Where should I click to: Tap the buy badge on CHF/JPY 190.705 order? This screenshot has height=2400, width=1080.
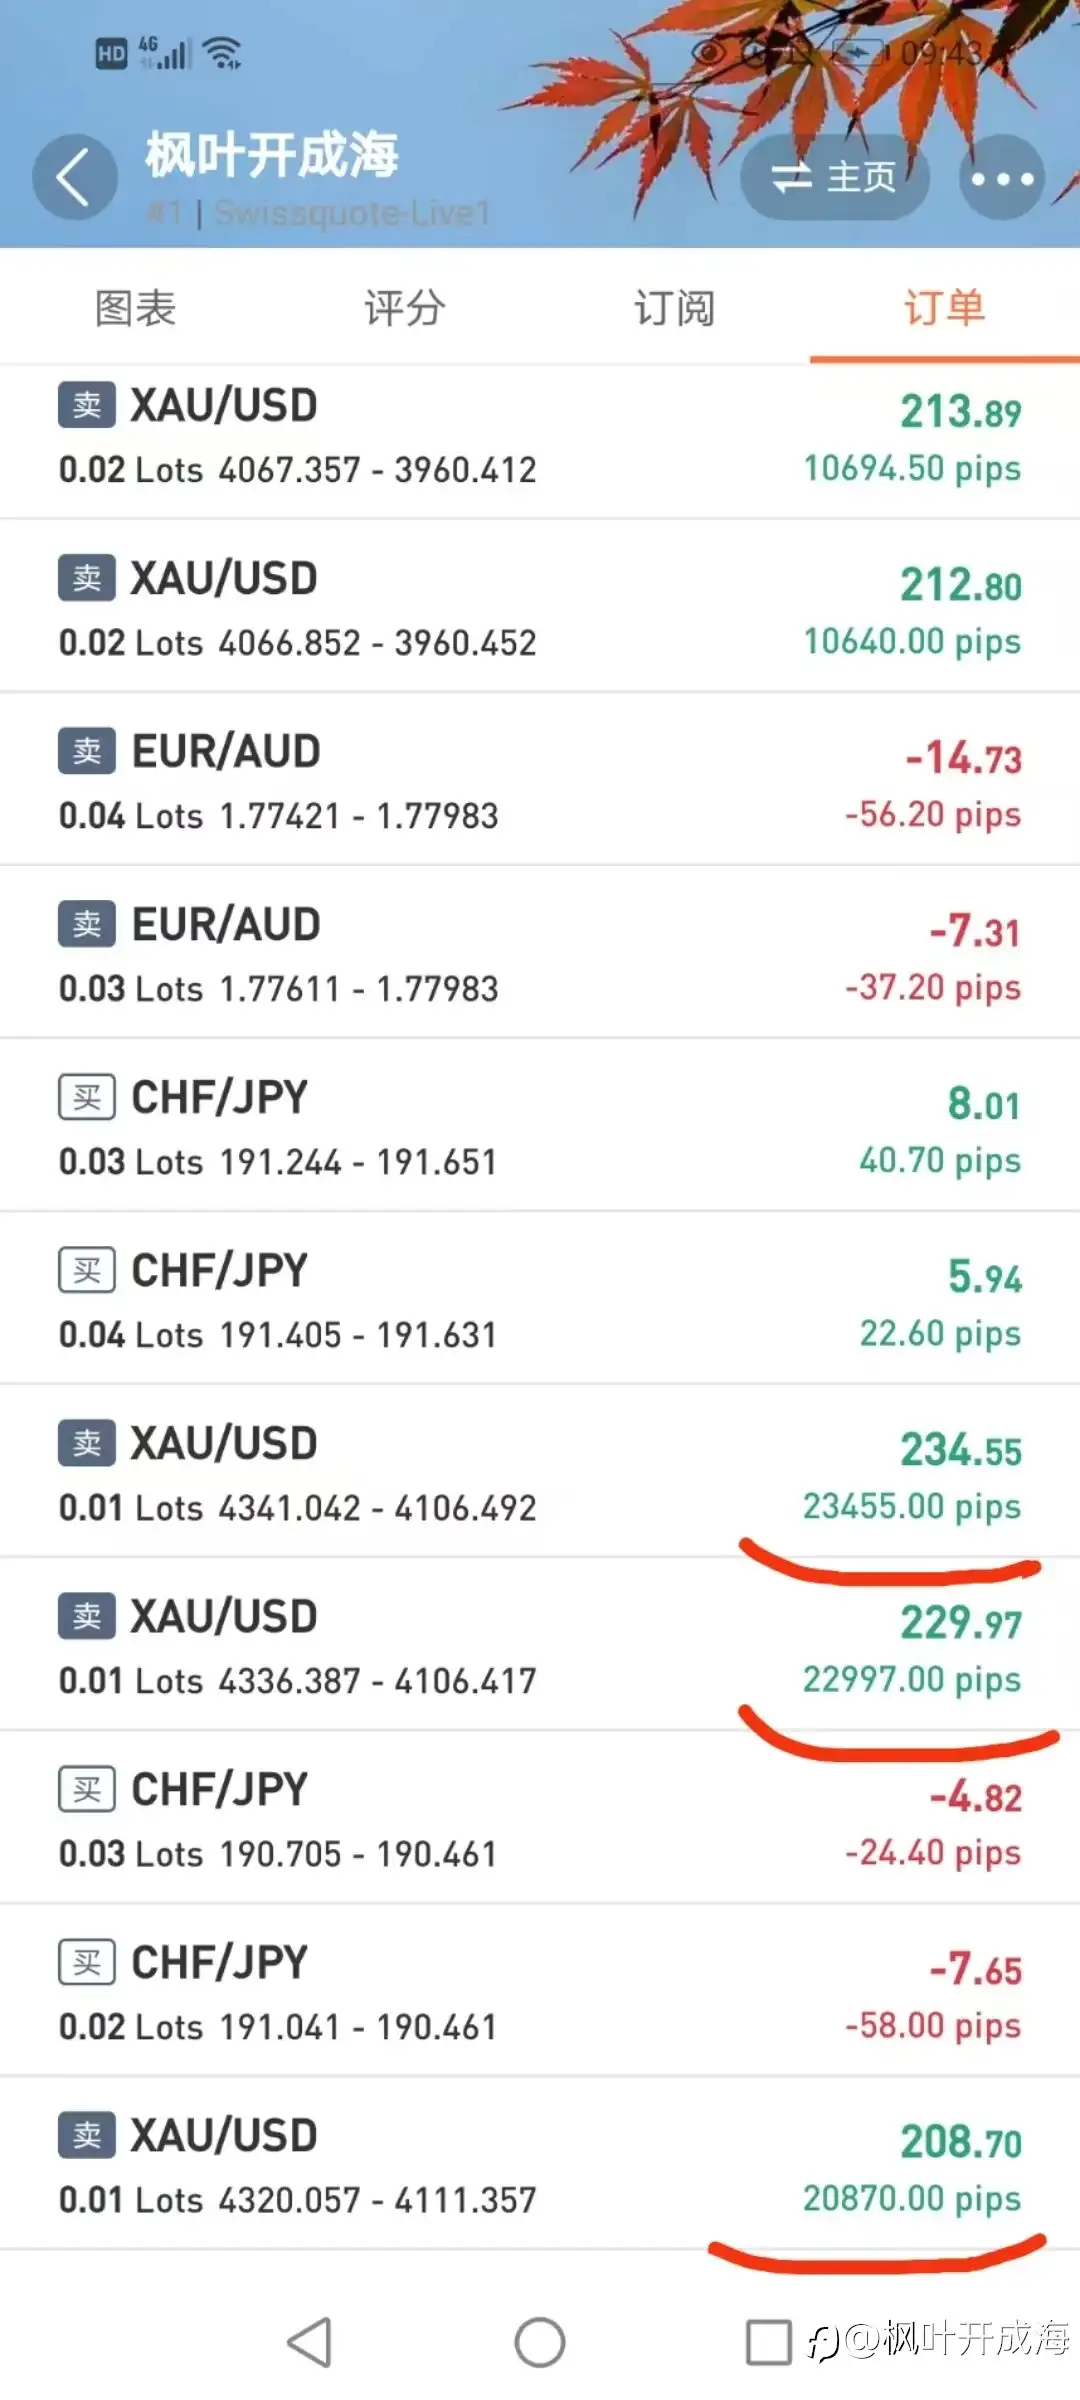pos(87,1789)
